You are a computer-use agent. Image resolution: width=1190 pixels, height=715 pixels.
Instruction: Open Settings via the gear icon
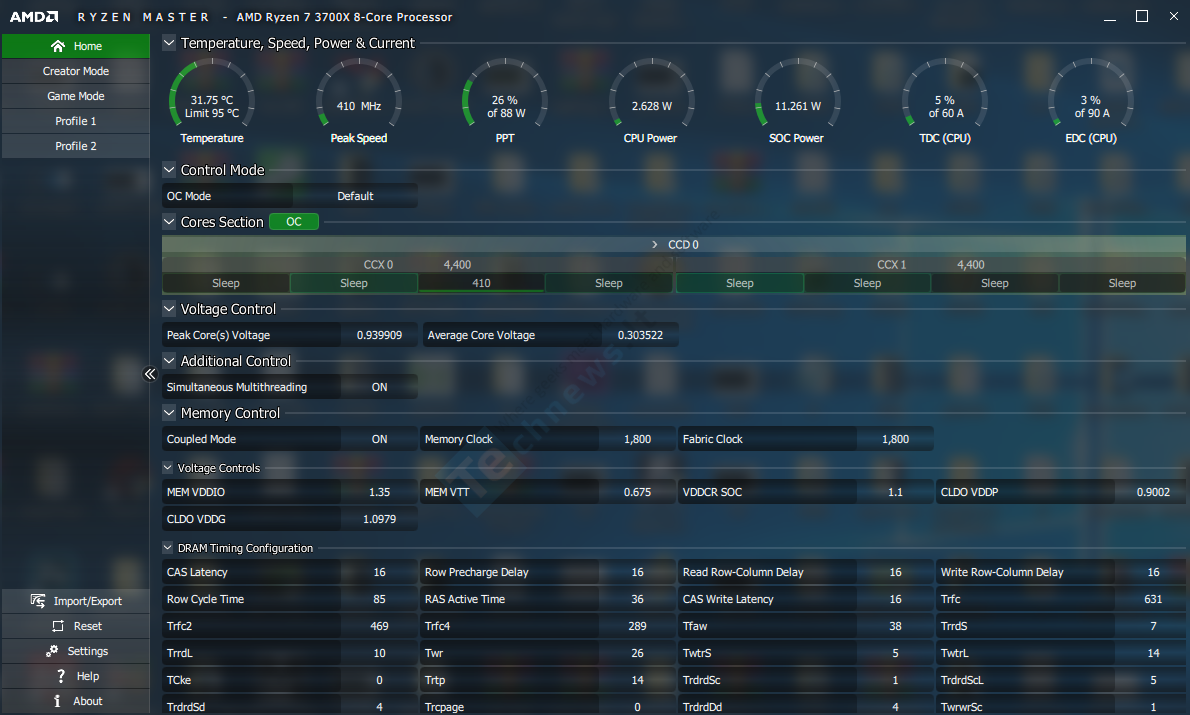[52, 651]
